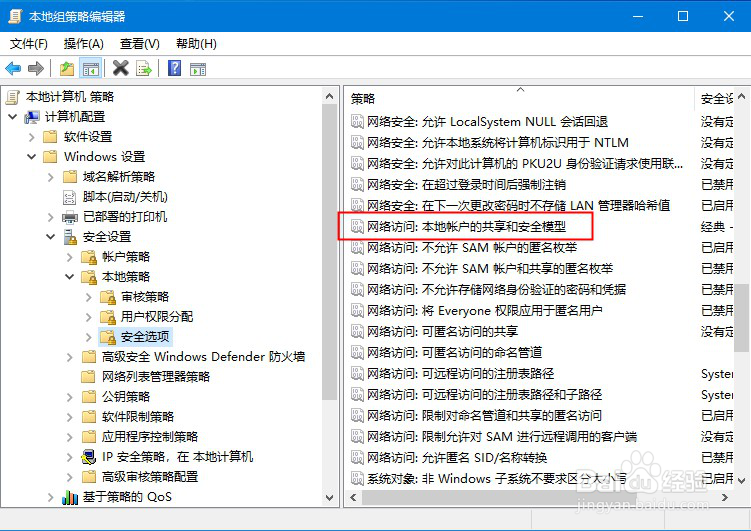The image size is (751, 531).
Task: Click policy list vertical scroll up arrow
Action: (x=741, y=96)
